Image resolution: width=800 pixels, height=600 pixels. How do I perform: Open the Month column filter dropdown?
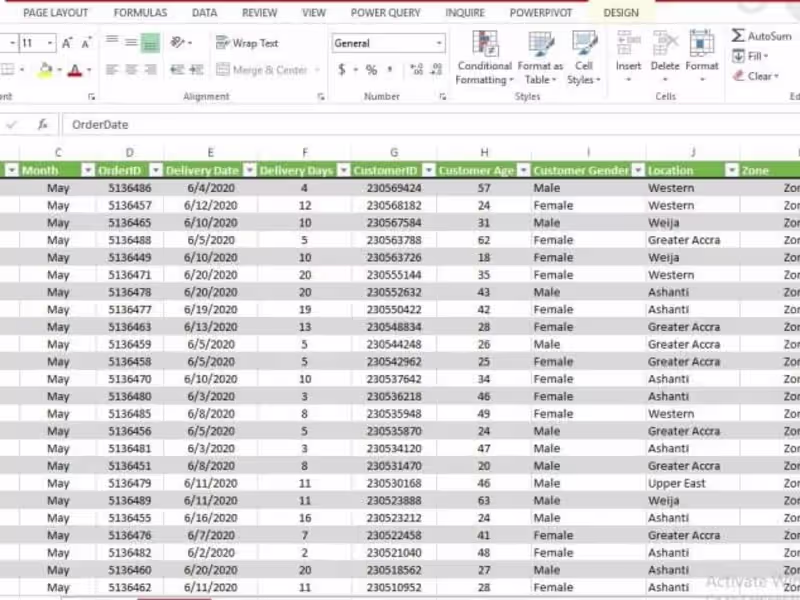88,170
